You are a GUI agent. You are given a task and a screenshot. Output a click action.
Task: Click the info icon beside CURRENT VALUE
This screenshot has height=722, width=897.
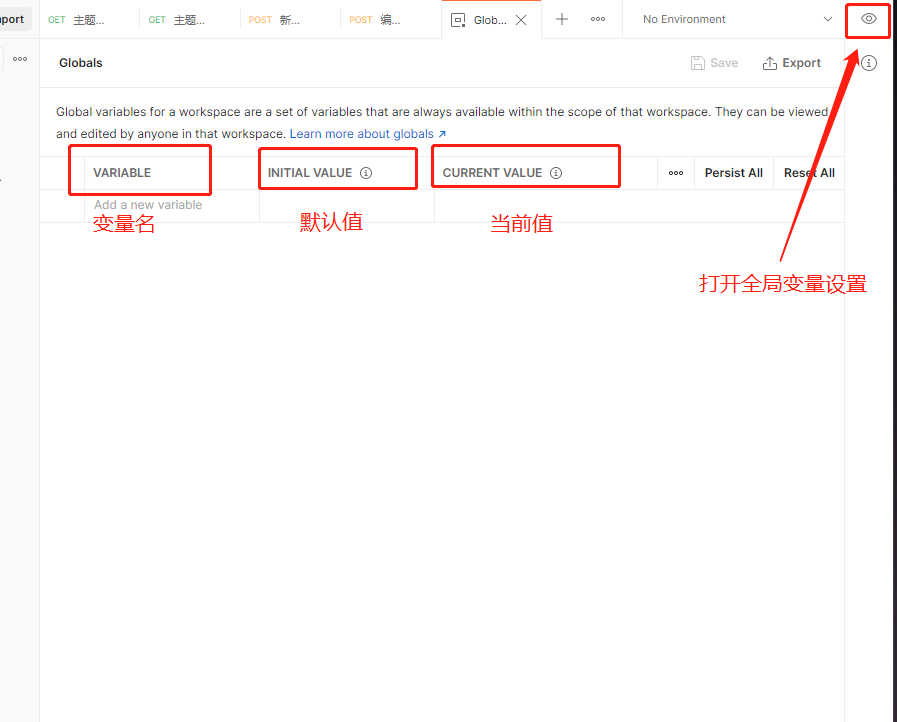click(556, 173)
